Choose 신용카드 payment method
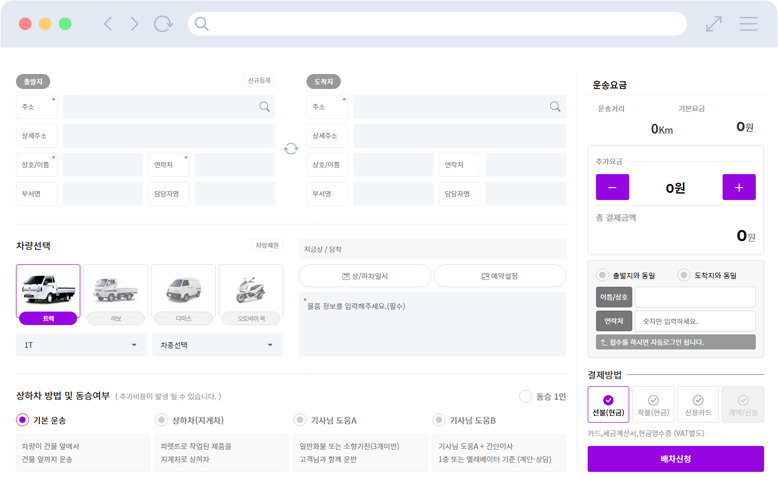The height and width of the screenshot is (499, 778). (698, 404)
